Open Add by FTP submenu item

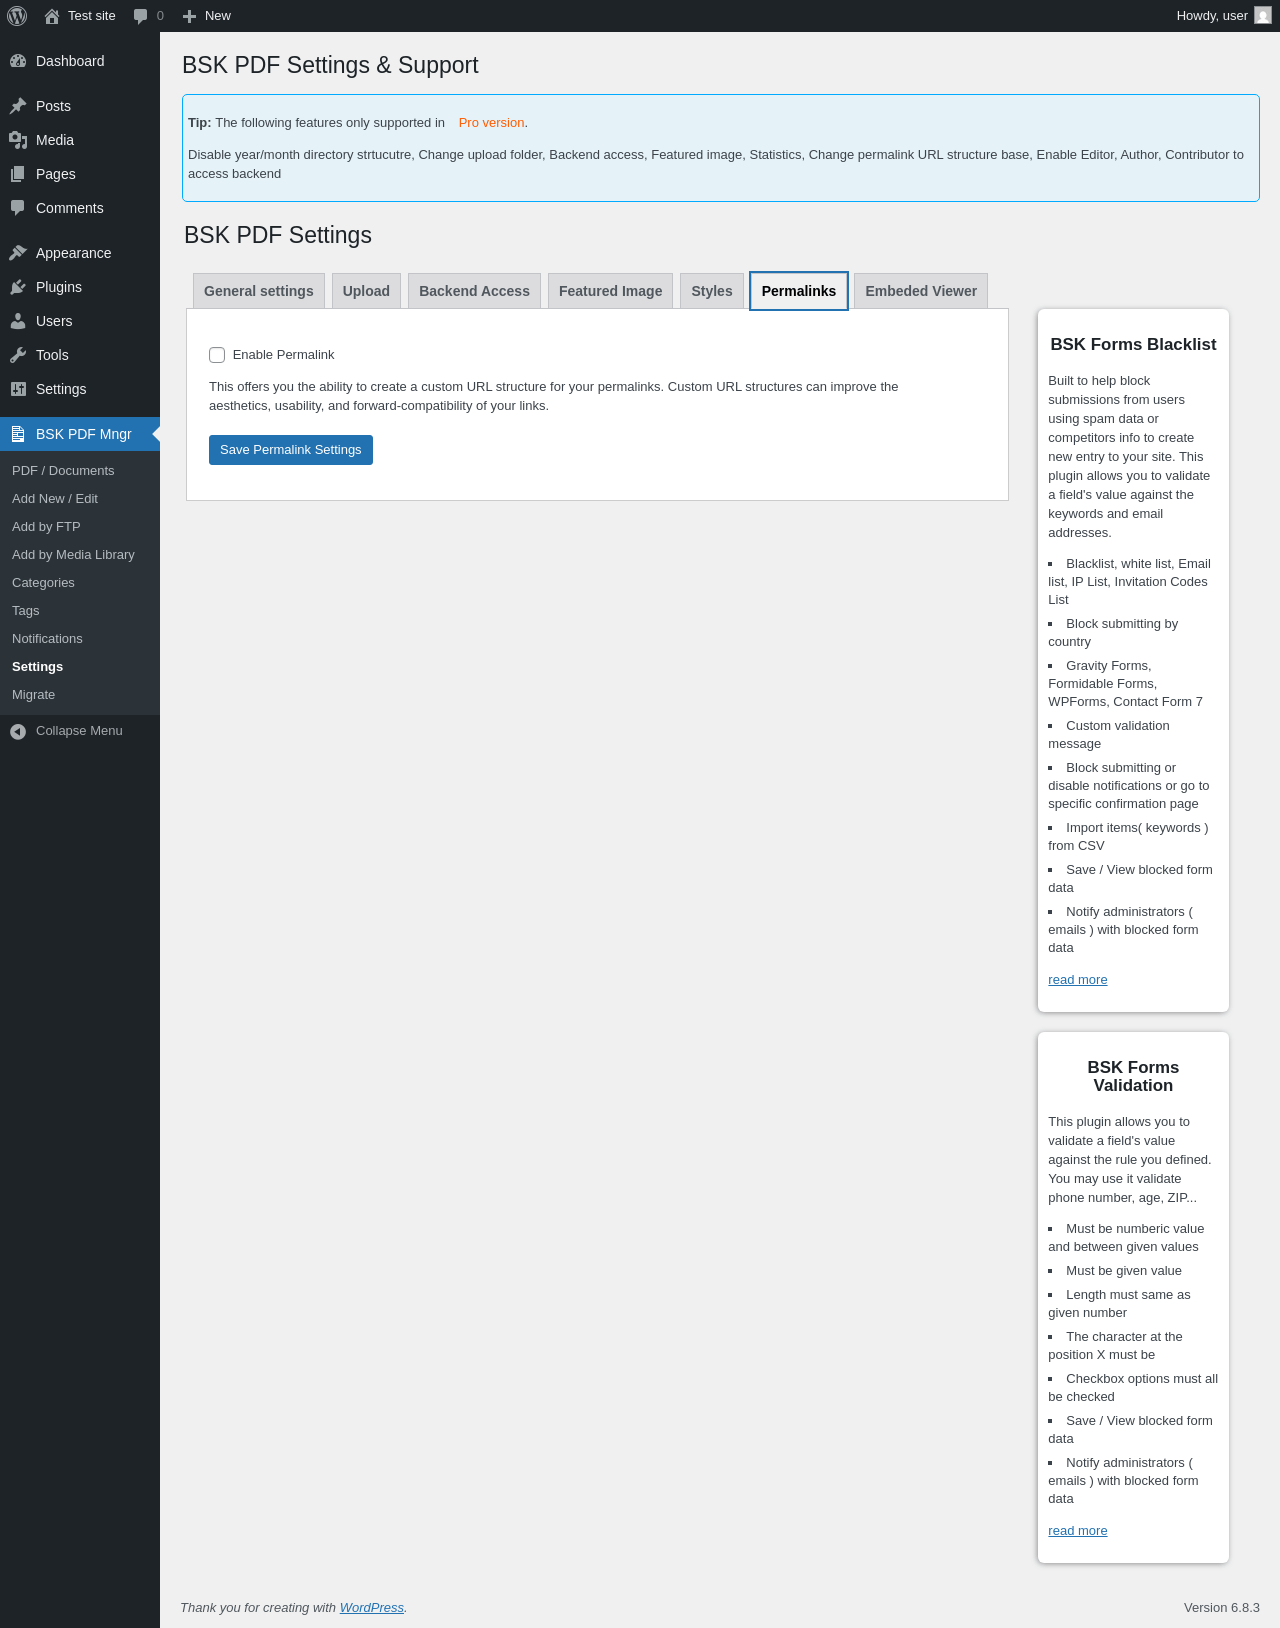46,527
